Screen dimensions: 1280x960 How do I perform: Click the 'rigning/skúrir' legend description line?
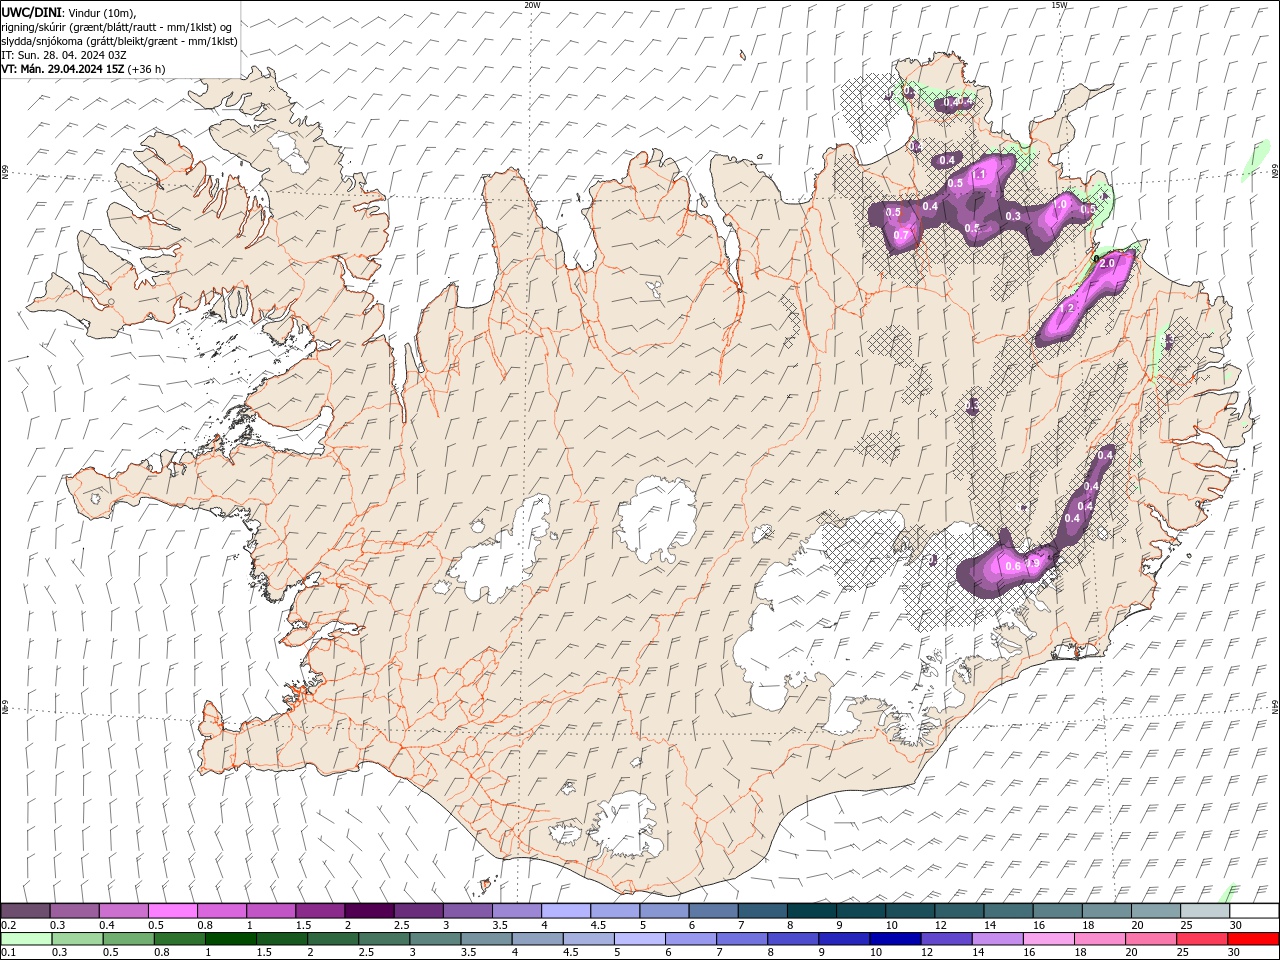pos(118,27)
